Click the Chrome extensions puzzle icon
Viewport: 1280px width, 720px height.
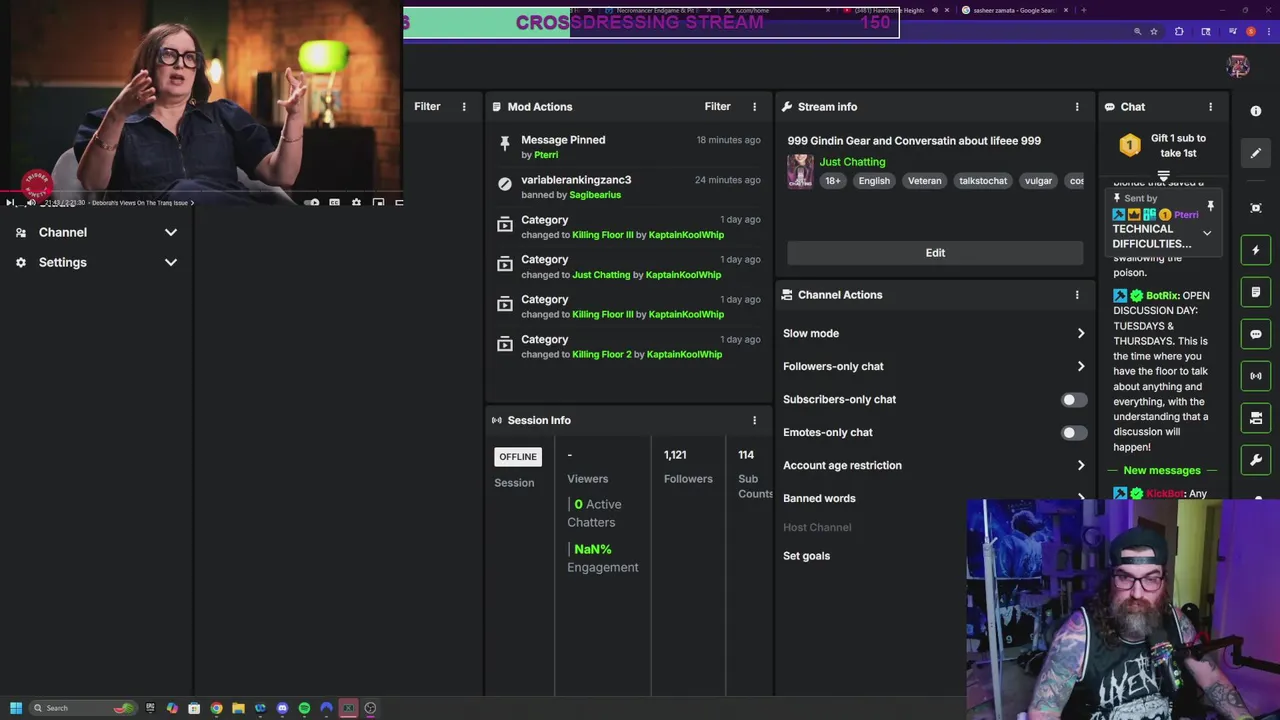click(x=1179, y=32)
